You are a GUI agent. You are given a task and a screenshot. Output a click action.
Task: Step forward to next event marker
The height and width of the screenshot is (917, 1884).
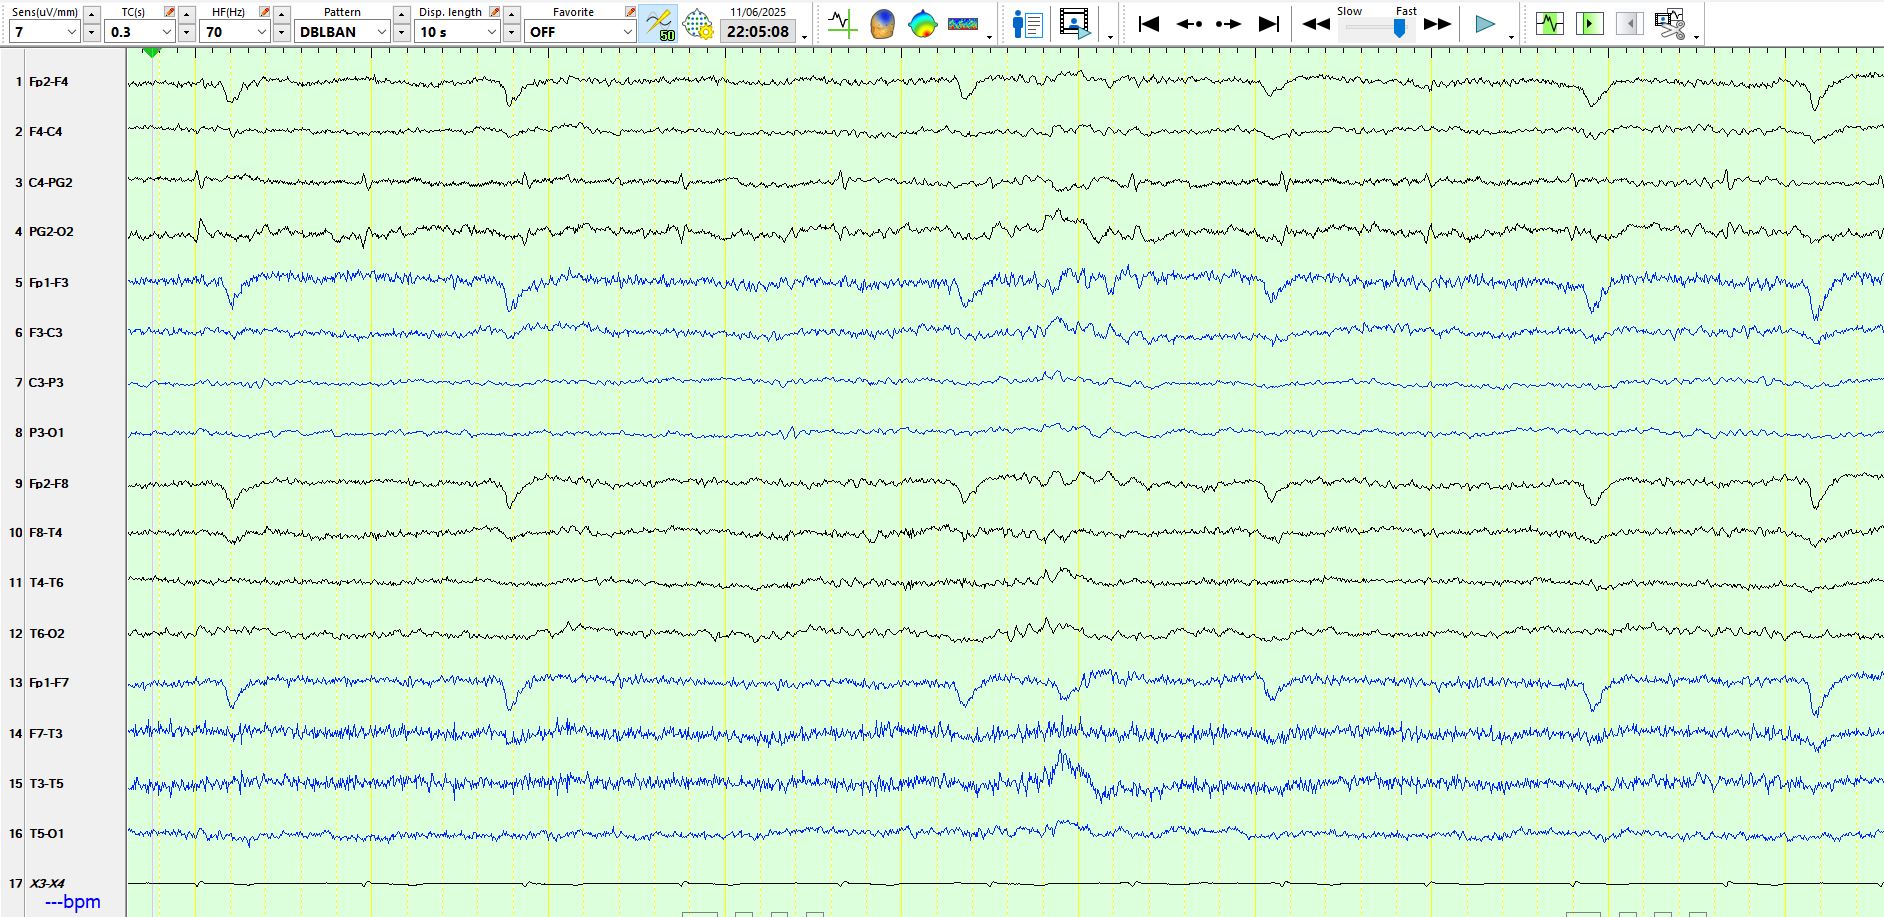click(x=1229, y=24)
